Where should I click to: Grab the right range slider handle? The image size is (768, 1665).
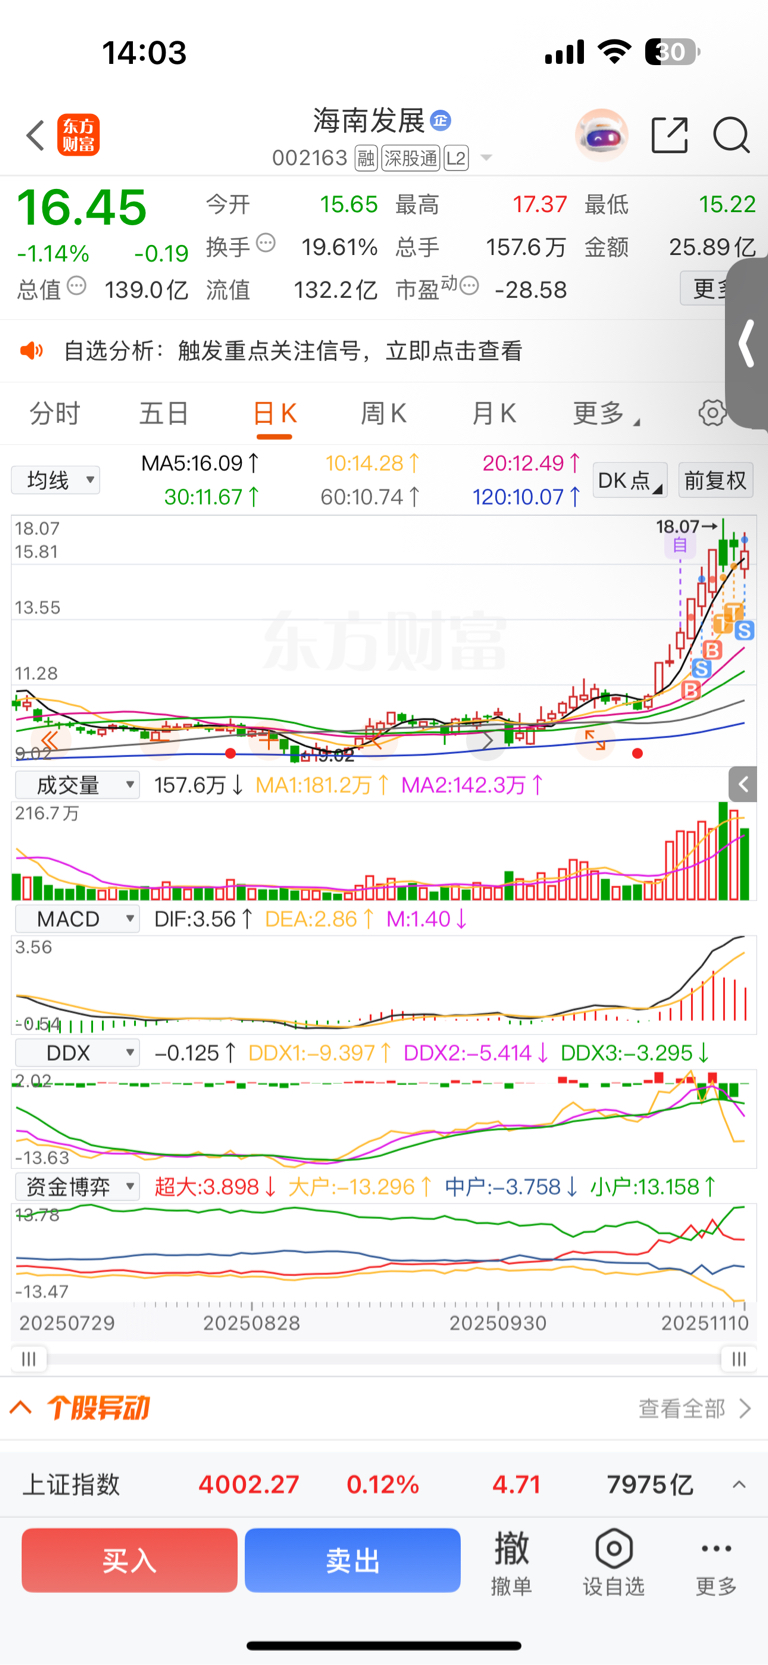[738, 1358]
